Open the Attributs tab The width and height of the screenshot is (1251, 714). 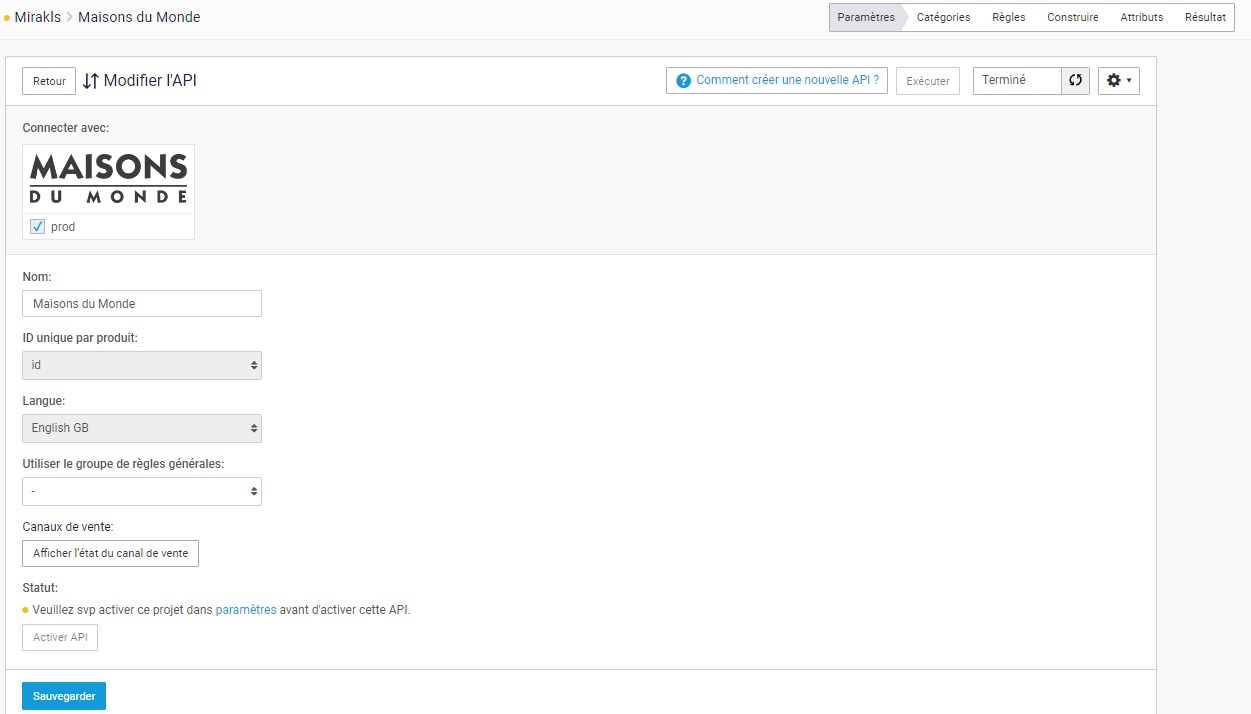point(1142,17)
